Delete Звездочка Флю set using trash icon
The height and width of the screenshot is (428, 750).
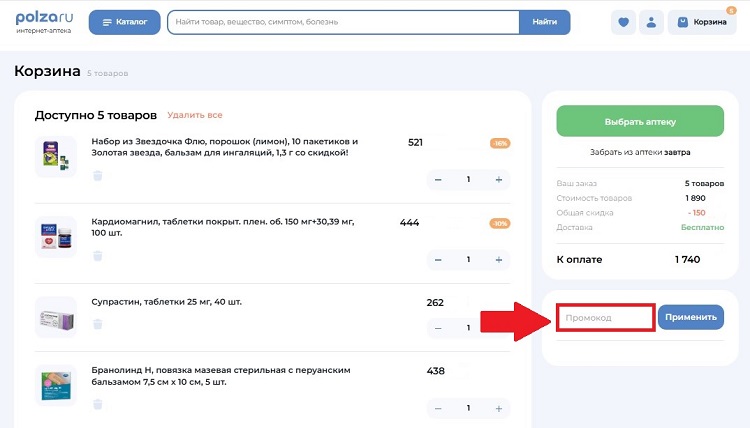97,176
